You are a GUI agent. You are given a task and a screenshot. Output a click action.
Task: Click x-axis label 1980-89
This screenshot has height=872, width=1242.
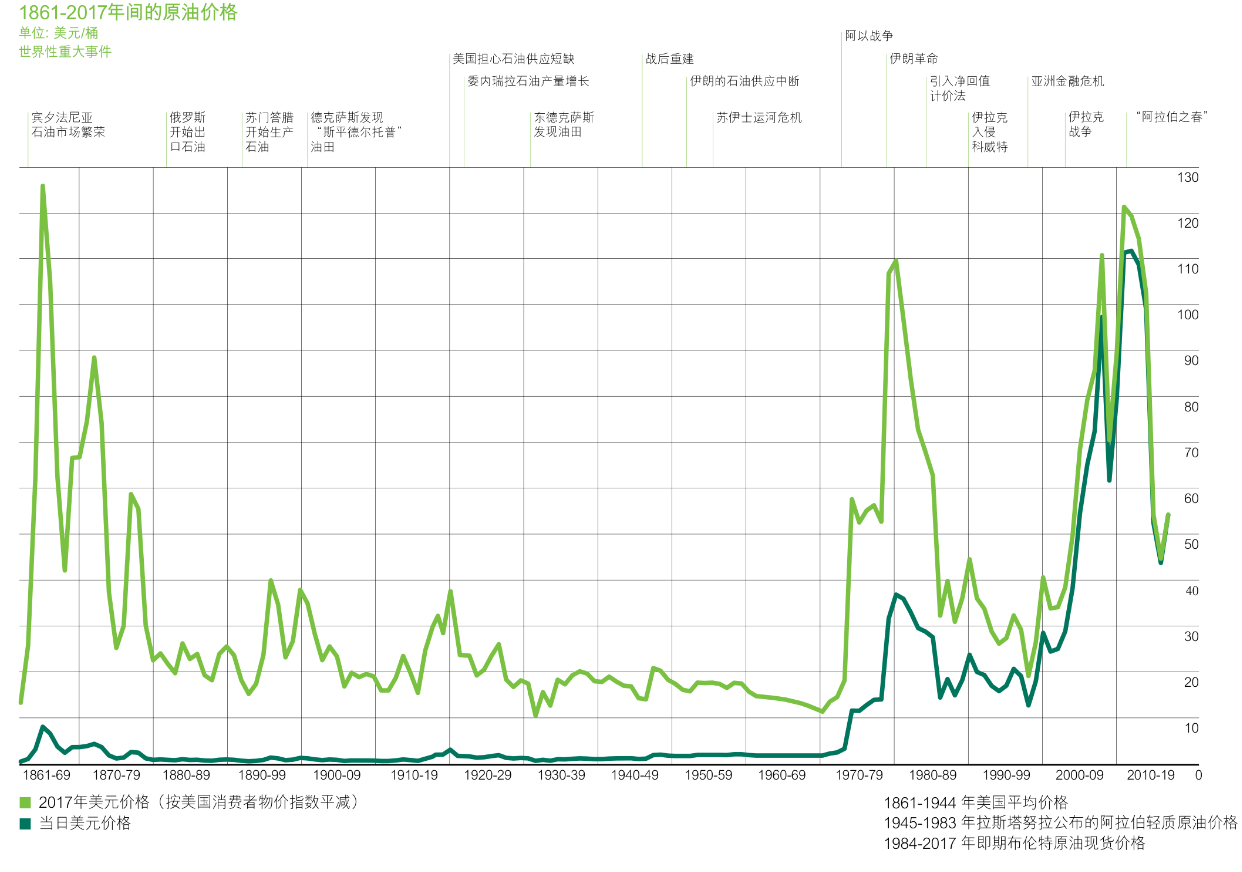click(933, 775)
